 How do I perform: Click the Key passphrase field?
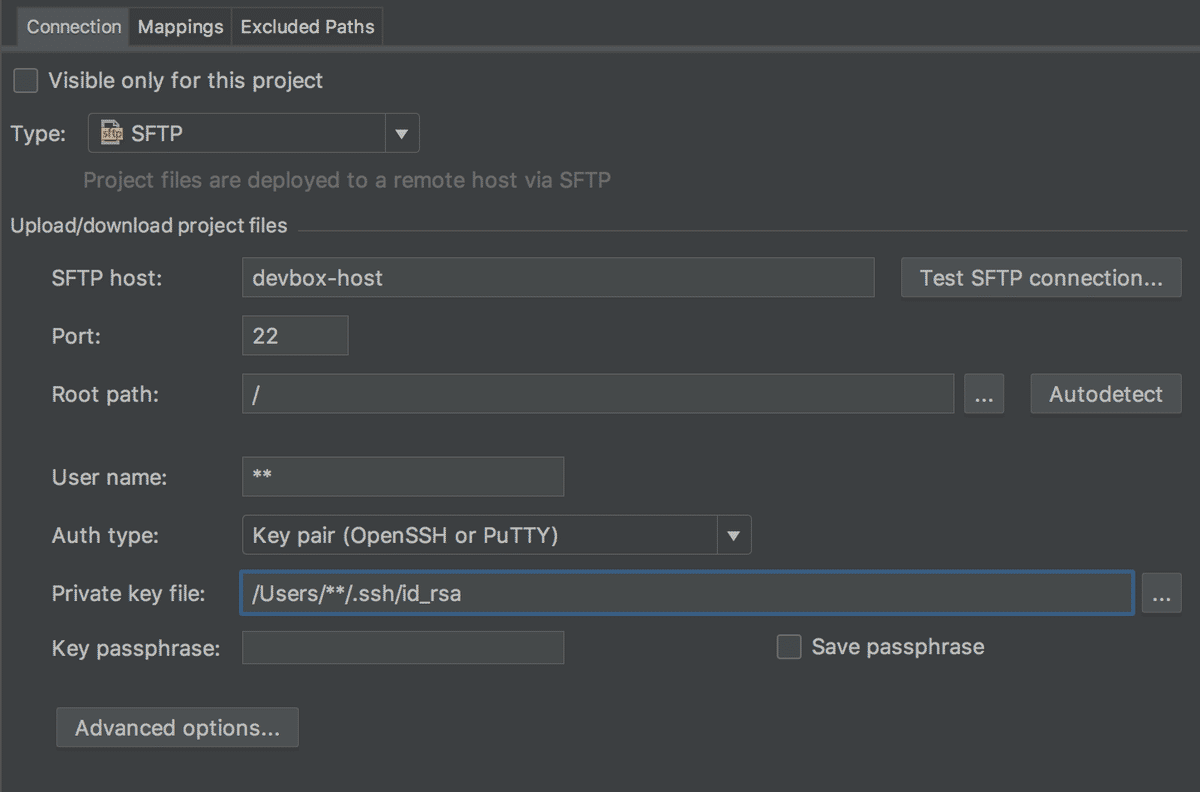point(402,648)
